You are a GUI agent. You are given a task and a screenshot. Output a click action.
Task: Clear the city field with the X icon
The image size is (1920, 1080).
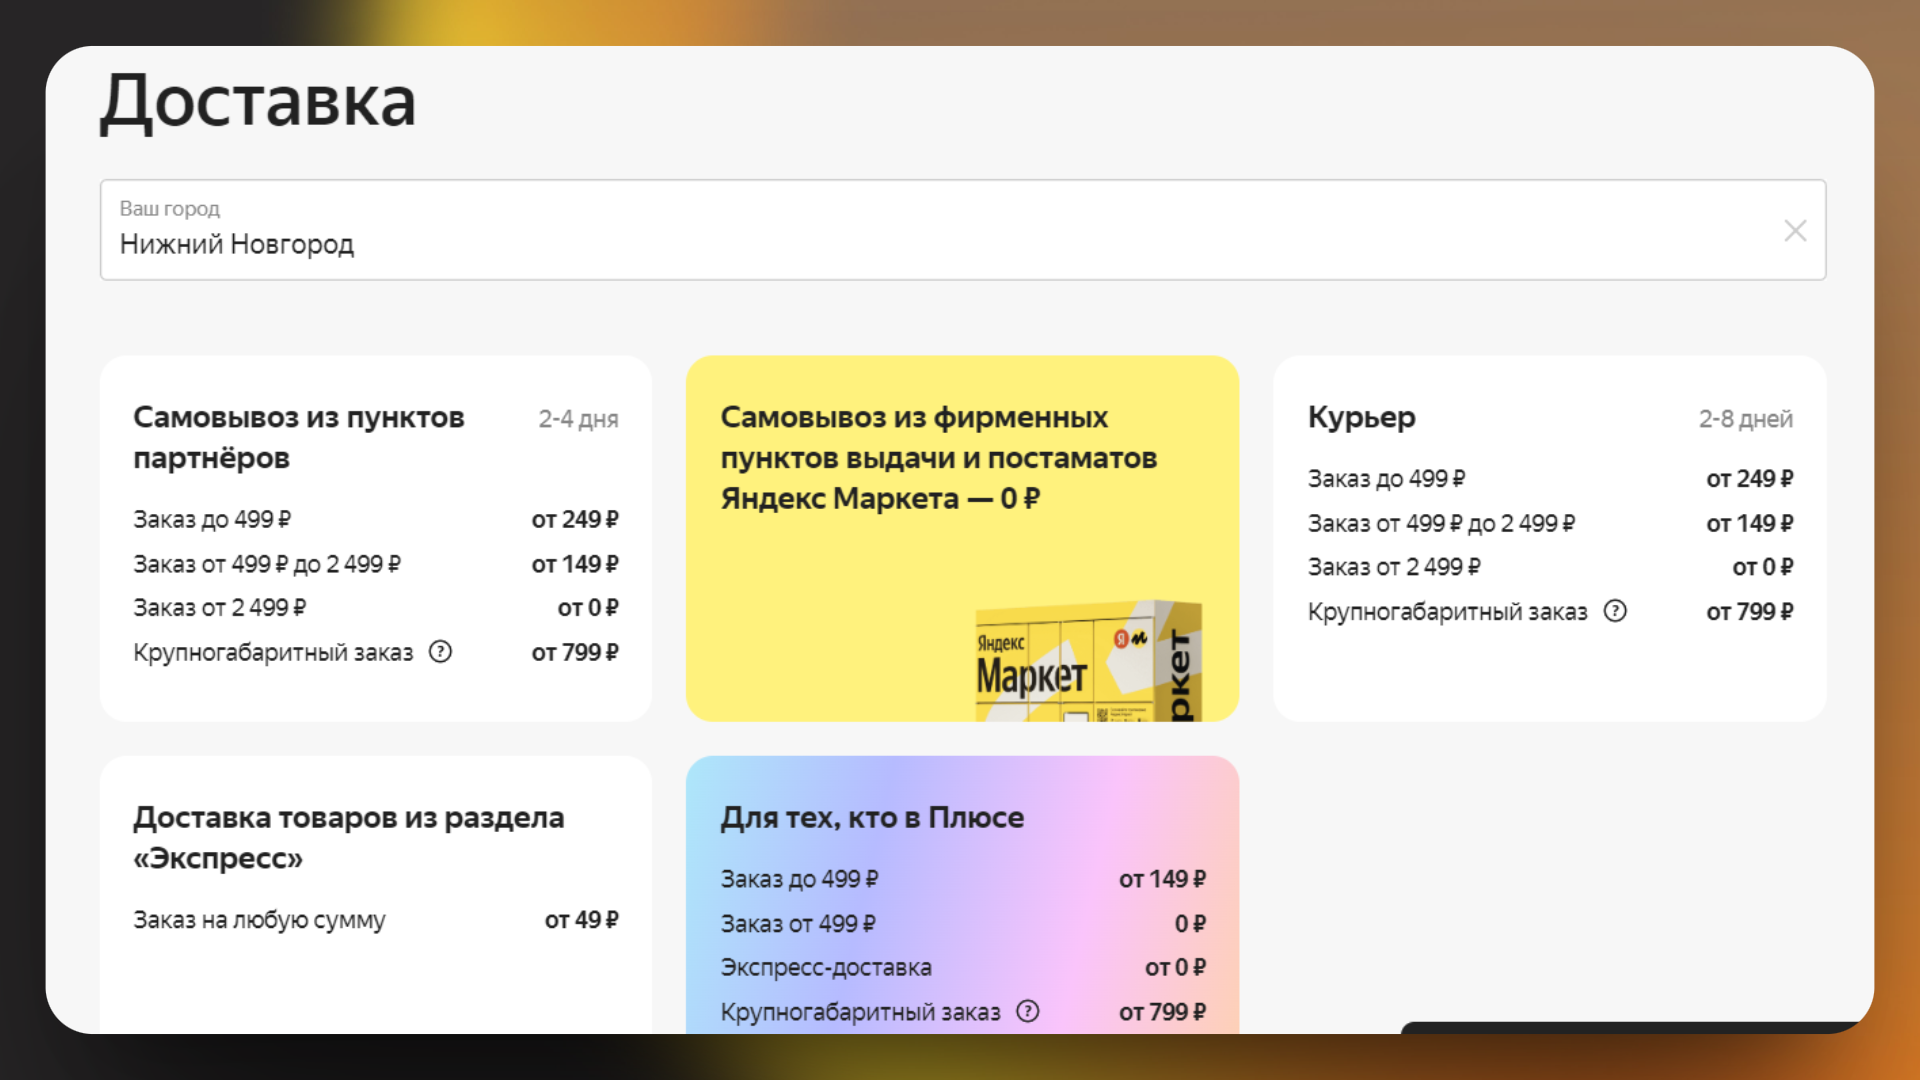point(1795,231)
